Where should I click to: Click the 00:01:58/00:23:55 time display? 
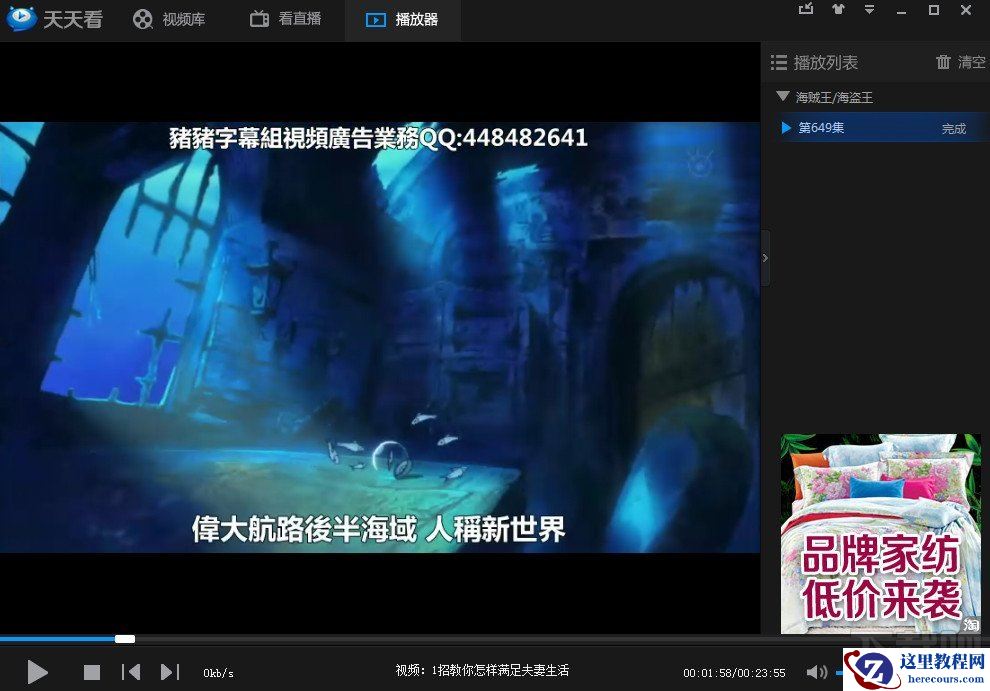coord(734,673)
